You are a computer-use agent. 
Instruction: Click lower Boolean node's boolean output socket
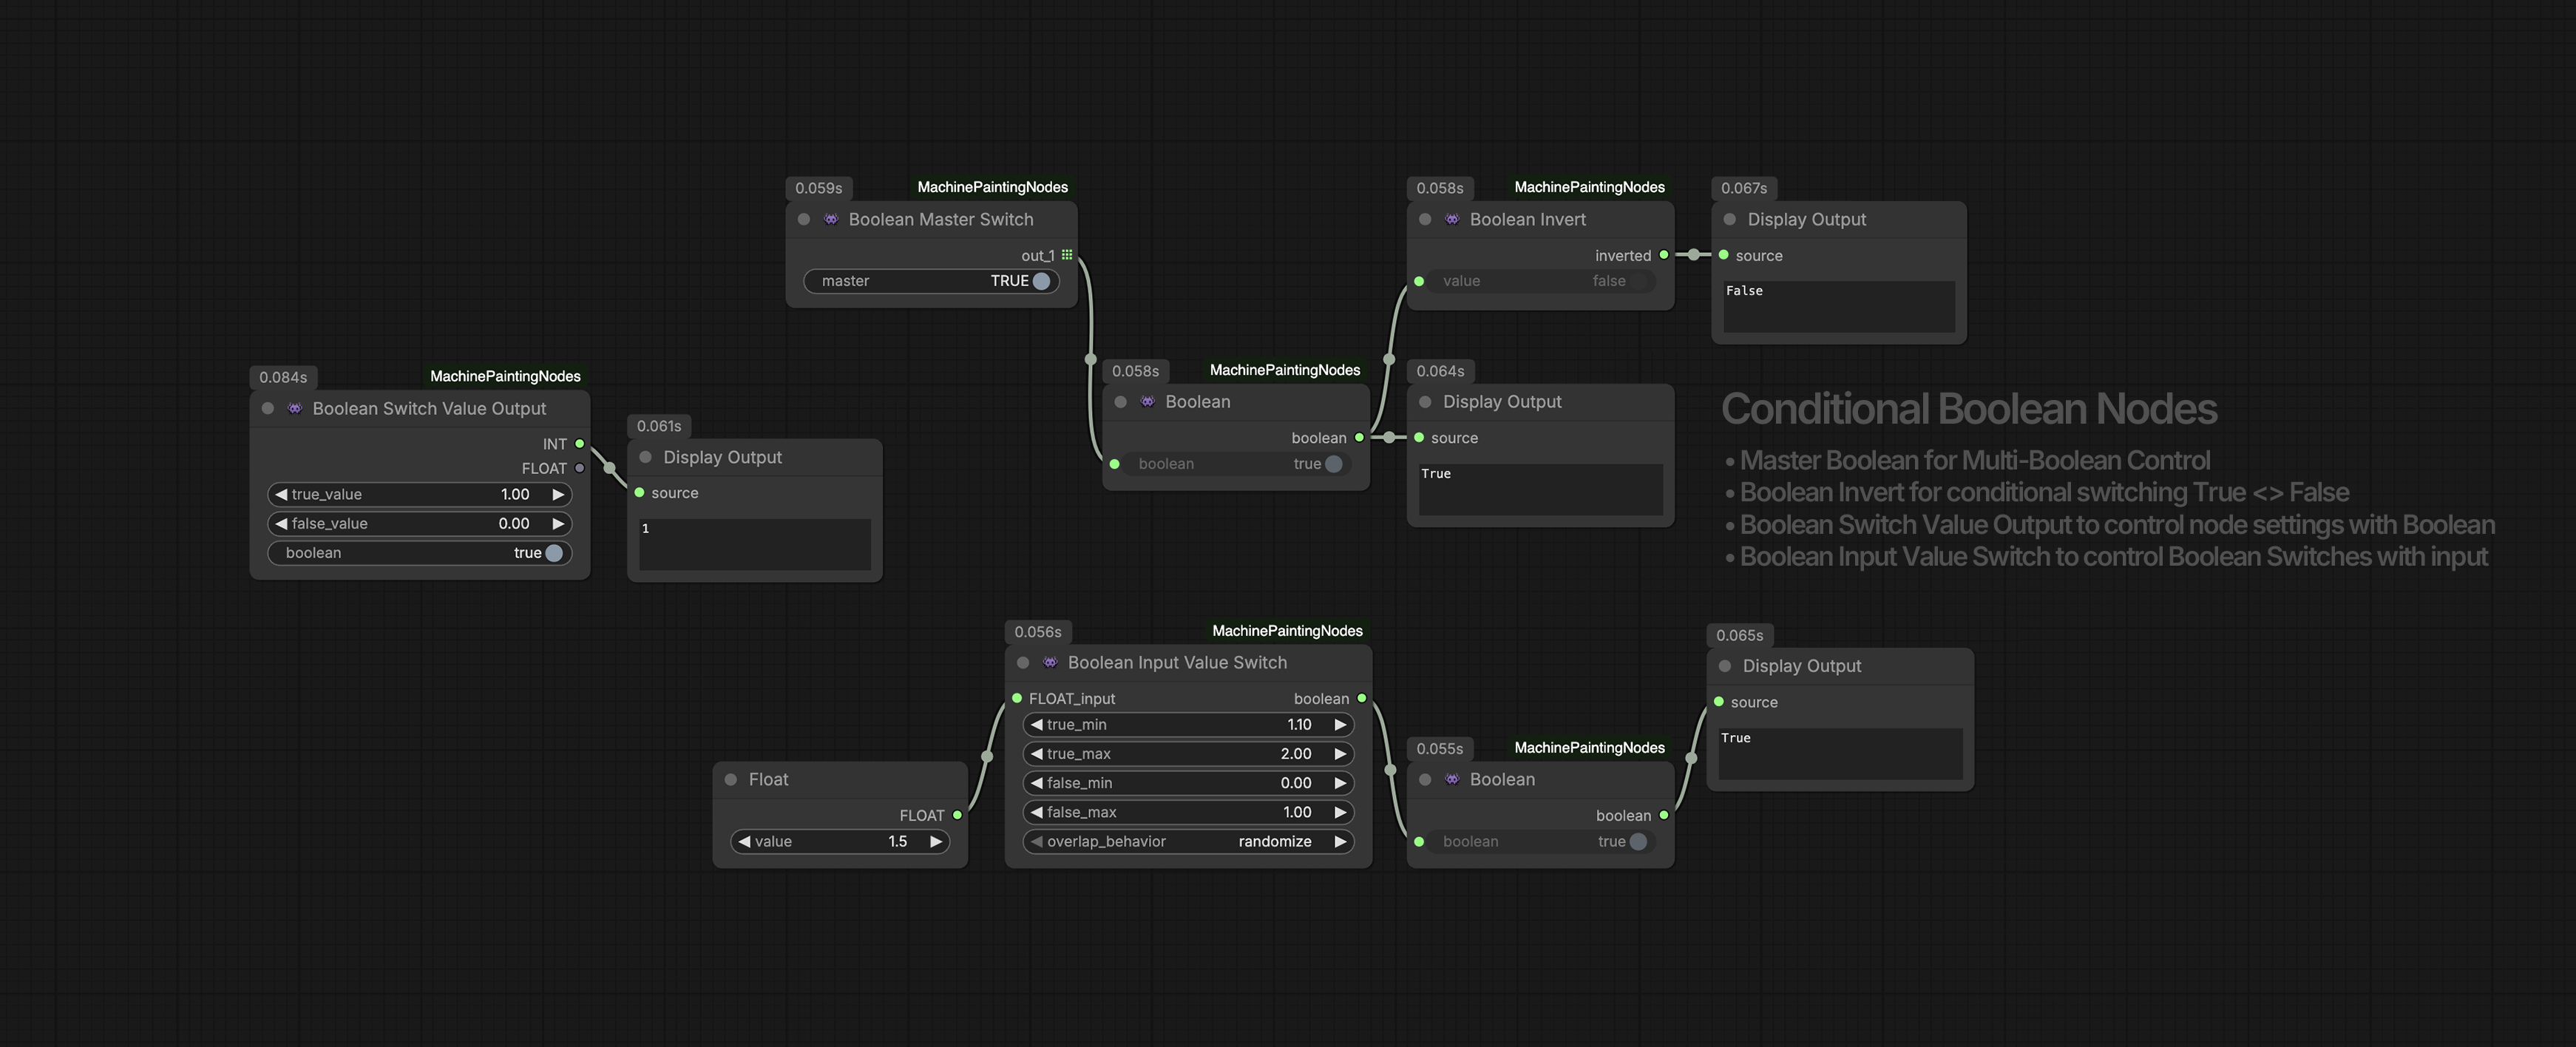tap(1664, 815)
